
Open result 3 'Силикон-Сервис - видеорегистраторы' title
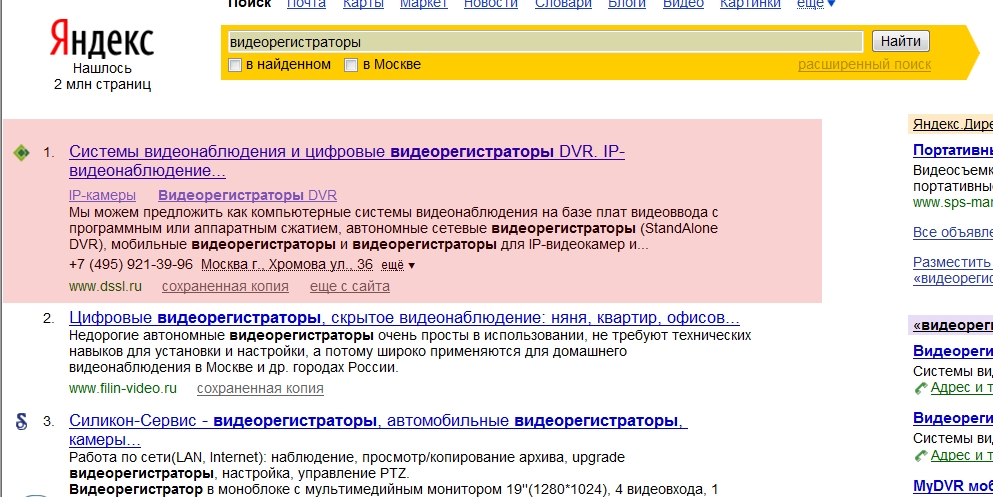(x=378, y=430)
